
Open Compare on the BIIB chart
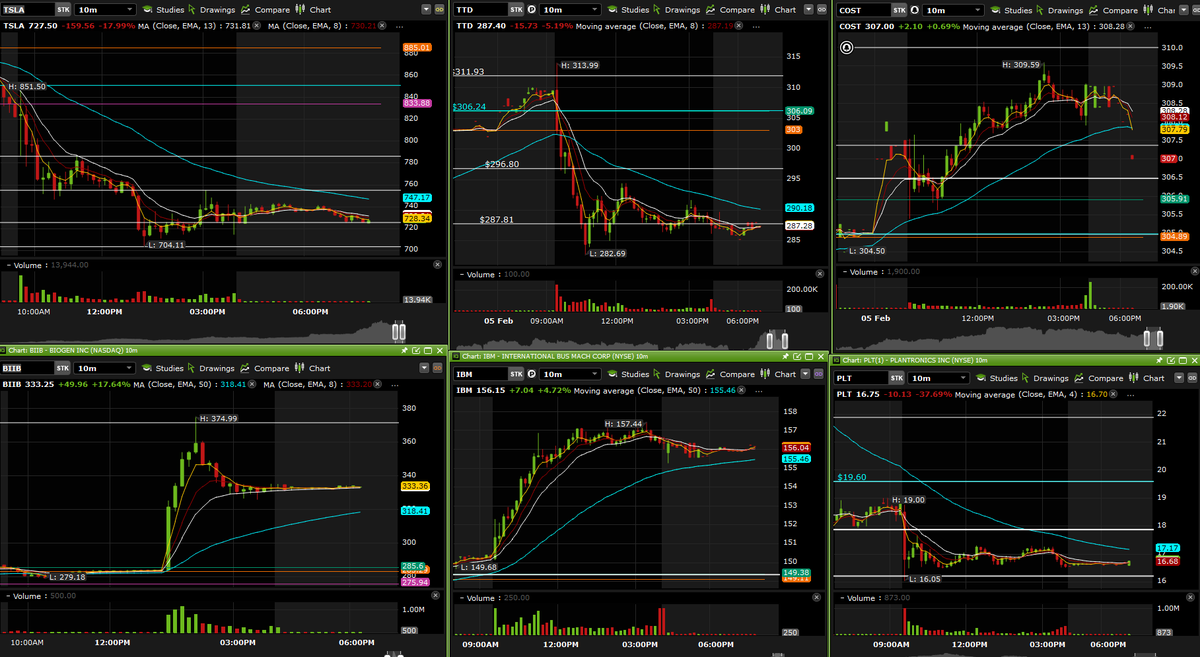pyautogui.click(x=265, y=368)
